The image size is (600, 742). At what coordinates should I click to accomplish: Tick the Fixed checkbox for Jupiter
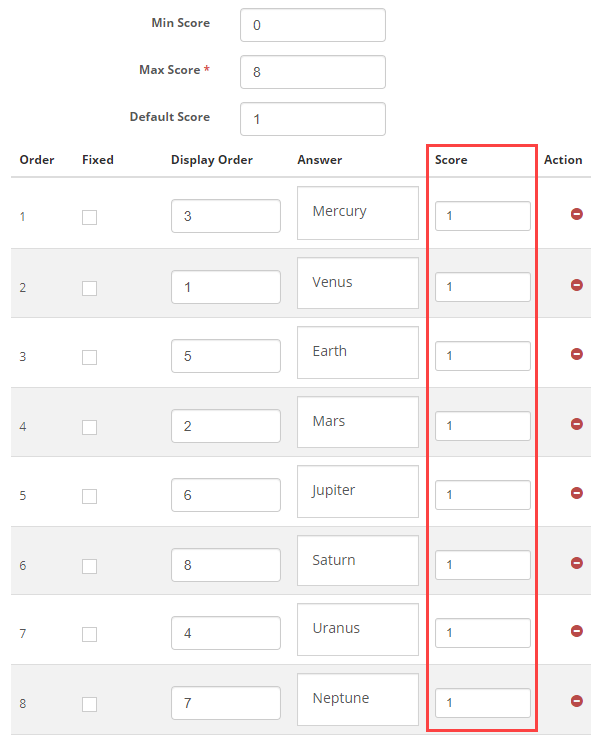click(90, 496)
